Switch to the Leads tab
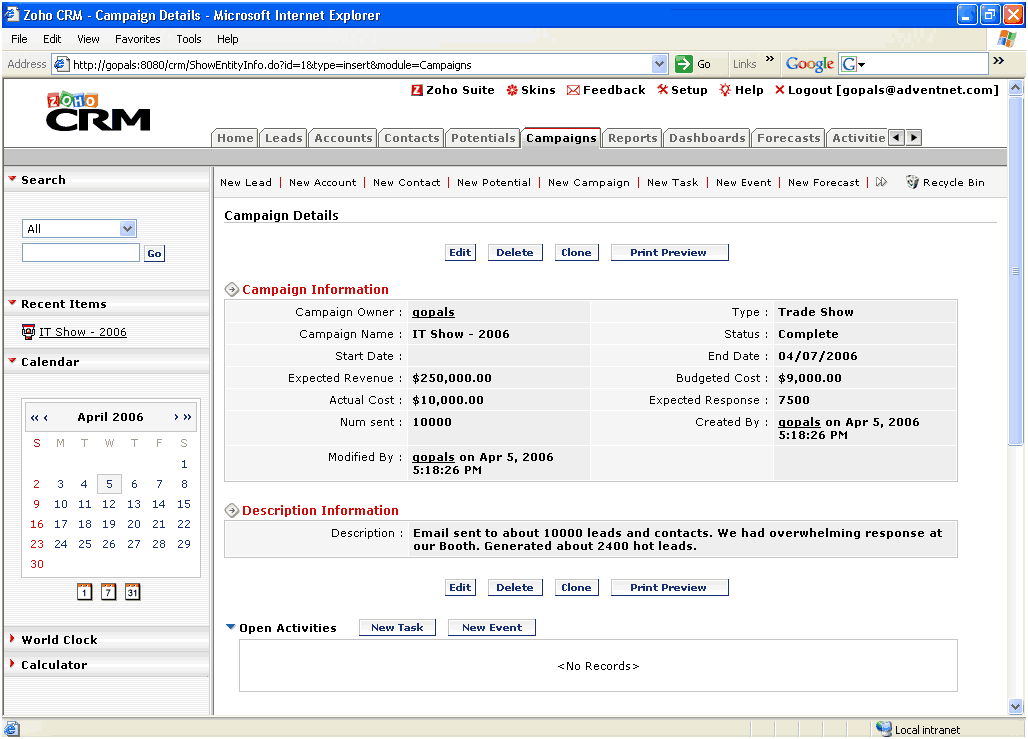1028x739 pixels. pos(283,138)
